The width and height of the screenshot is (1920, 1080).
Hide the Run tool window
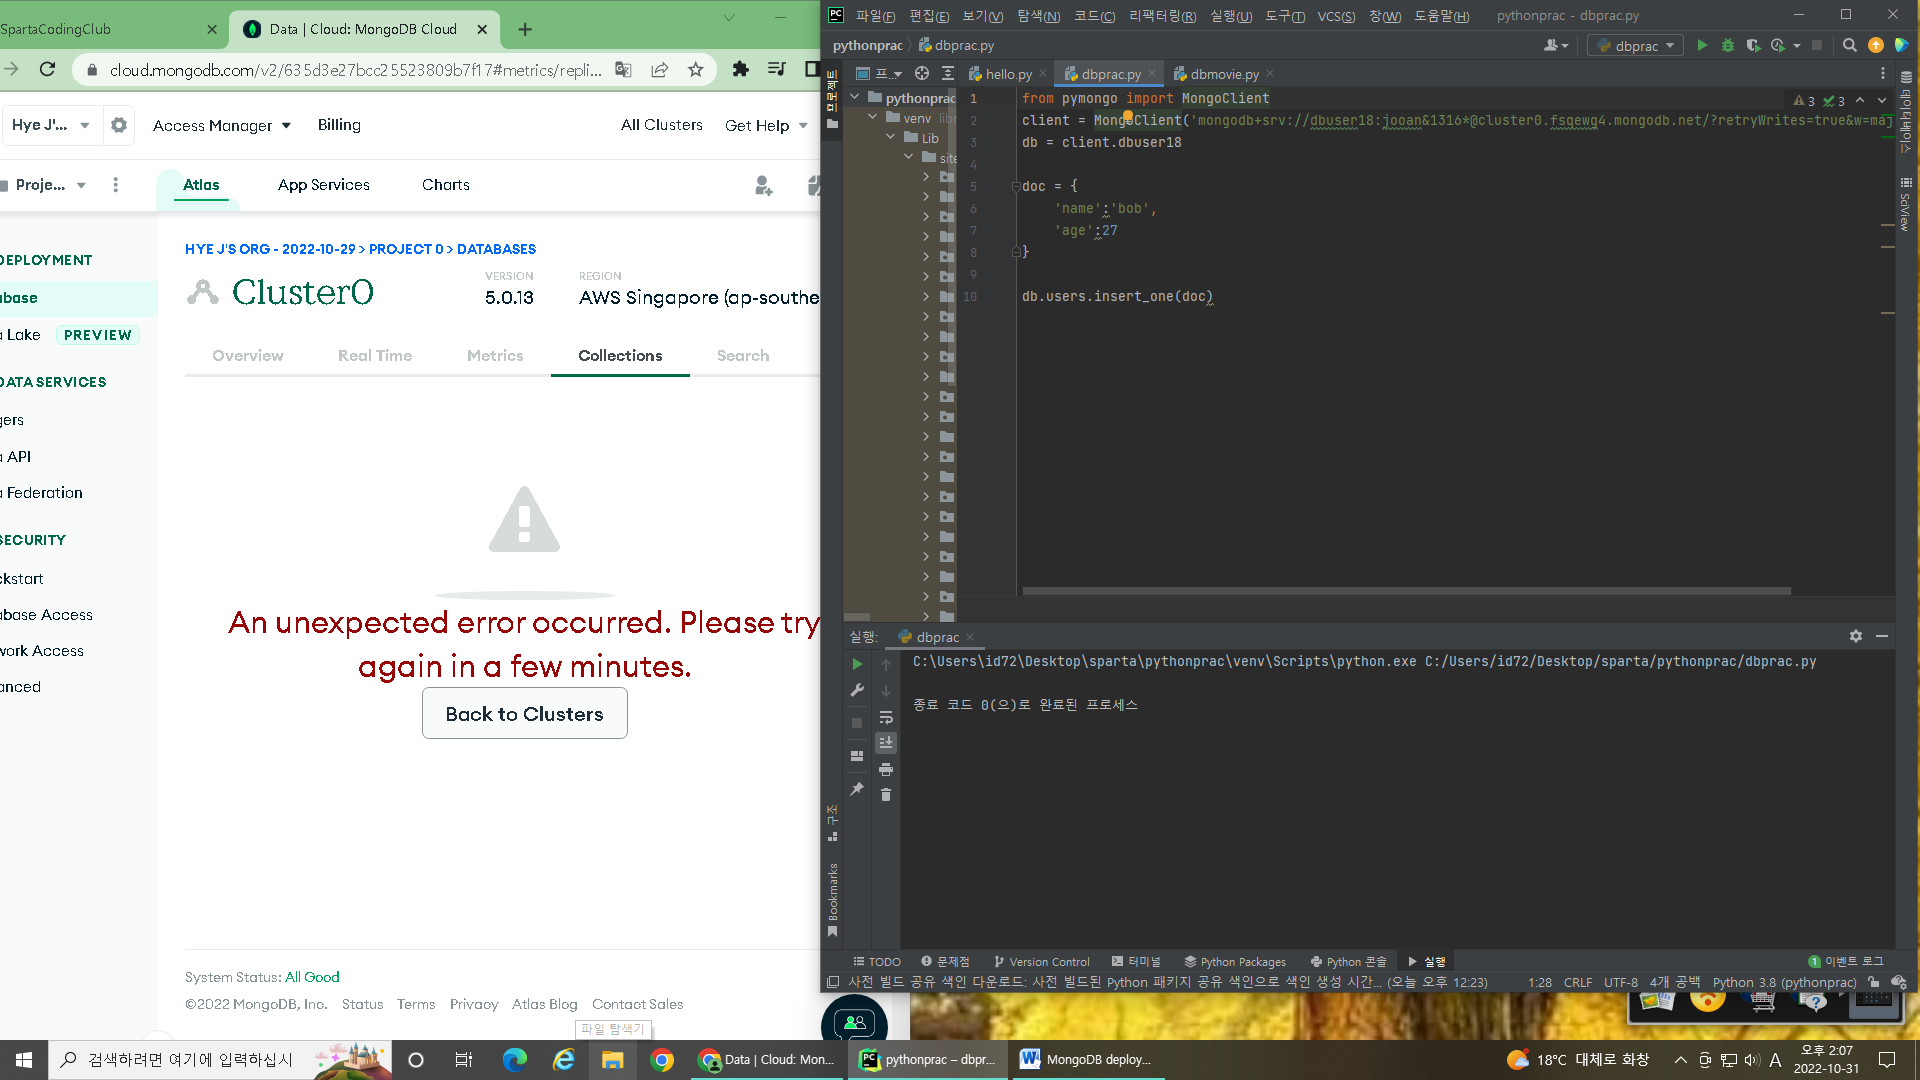click(1882, 636)
